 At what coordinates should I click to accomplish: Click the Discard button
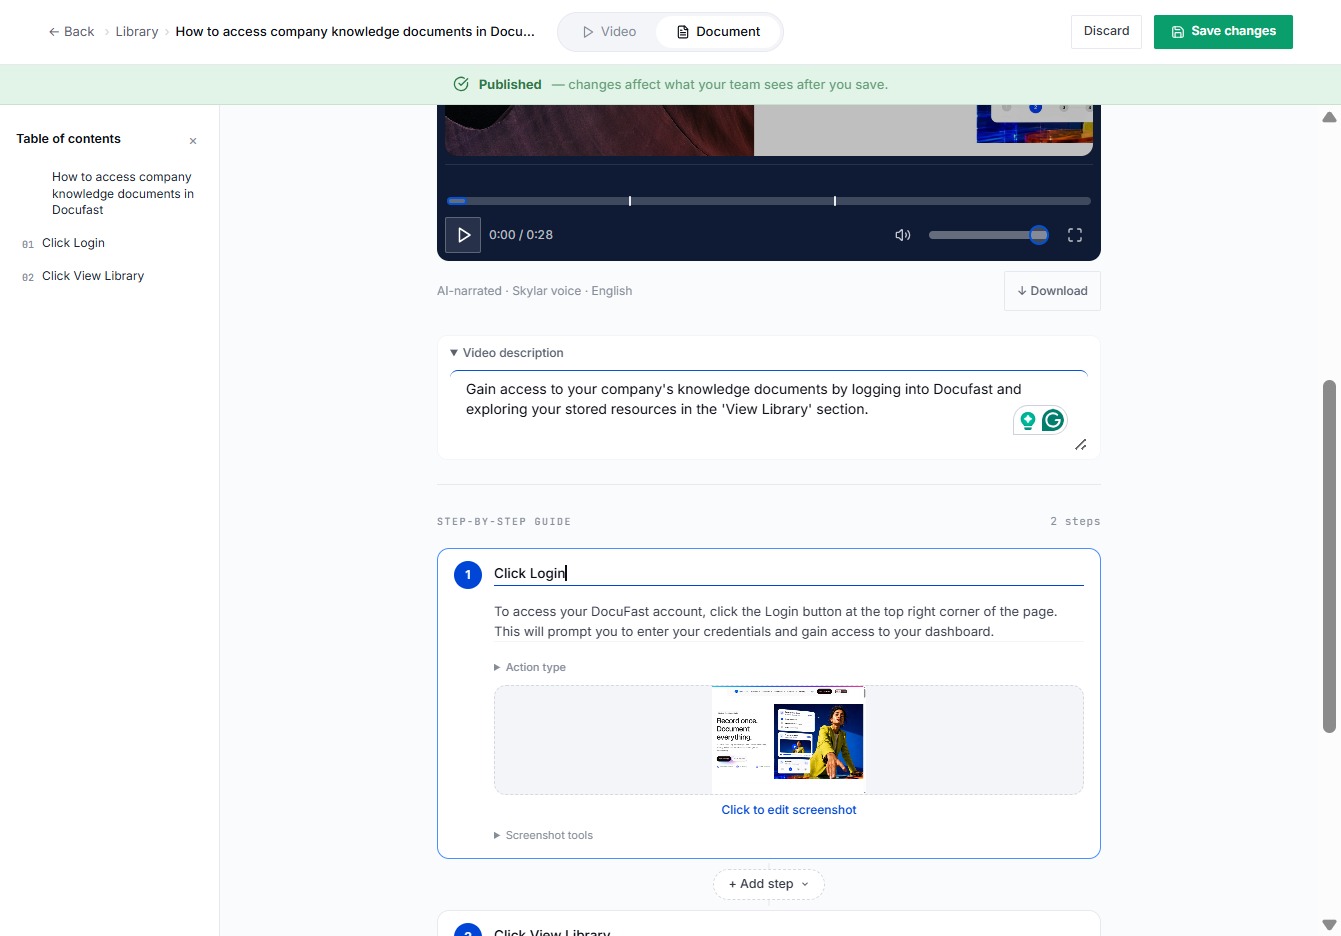[1106, 31]
